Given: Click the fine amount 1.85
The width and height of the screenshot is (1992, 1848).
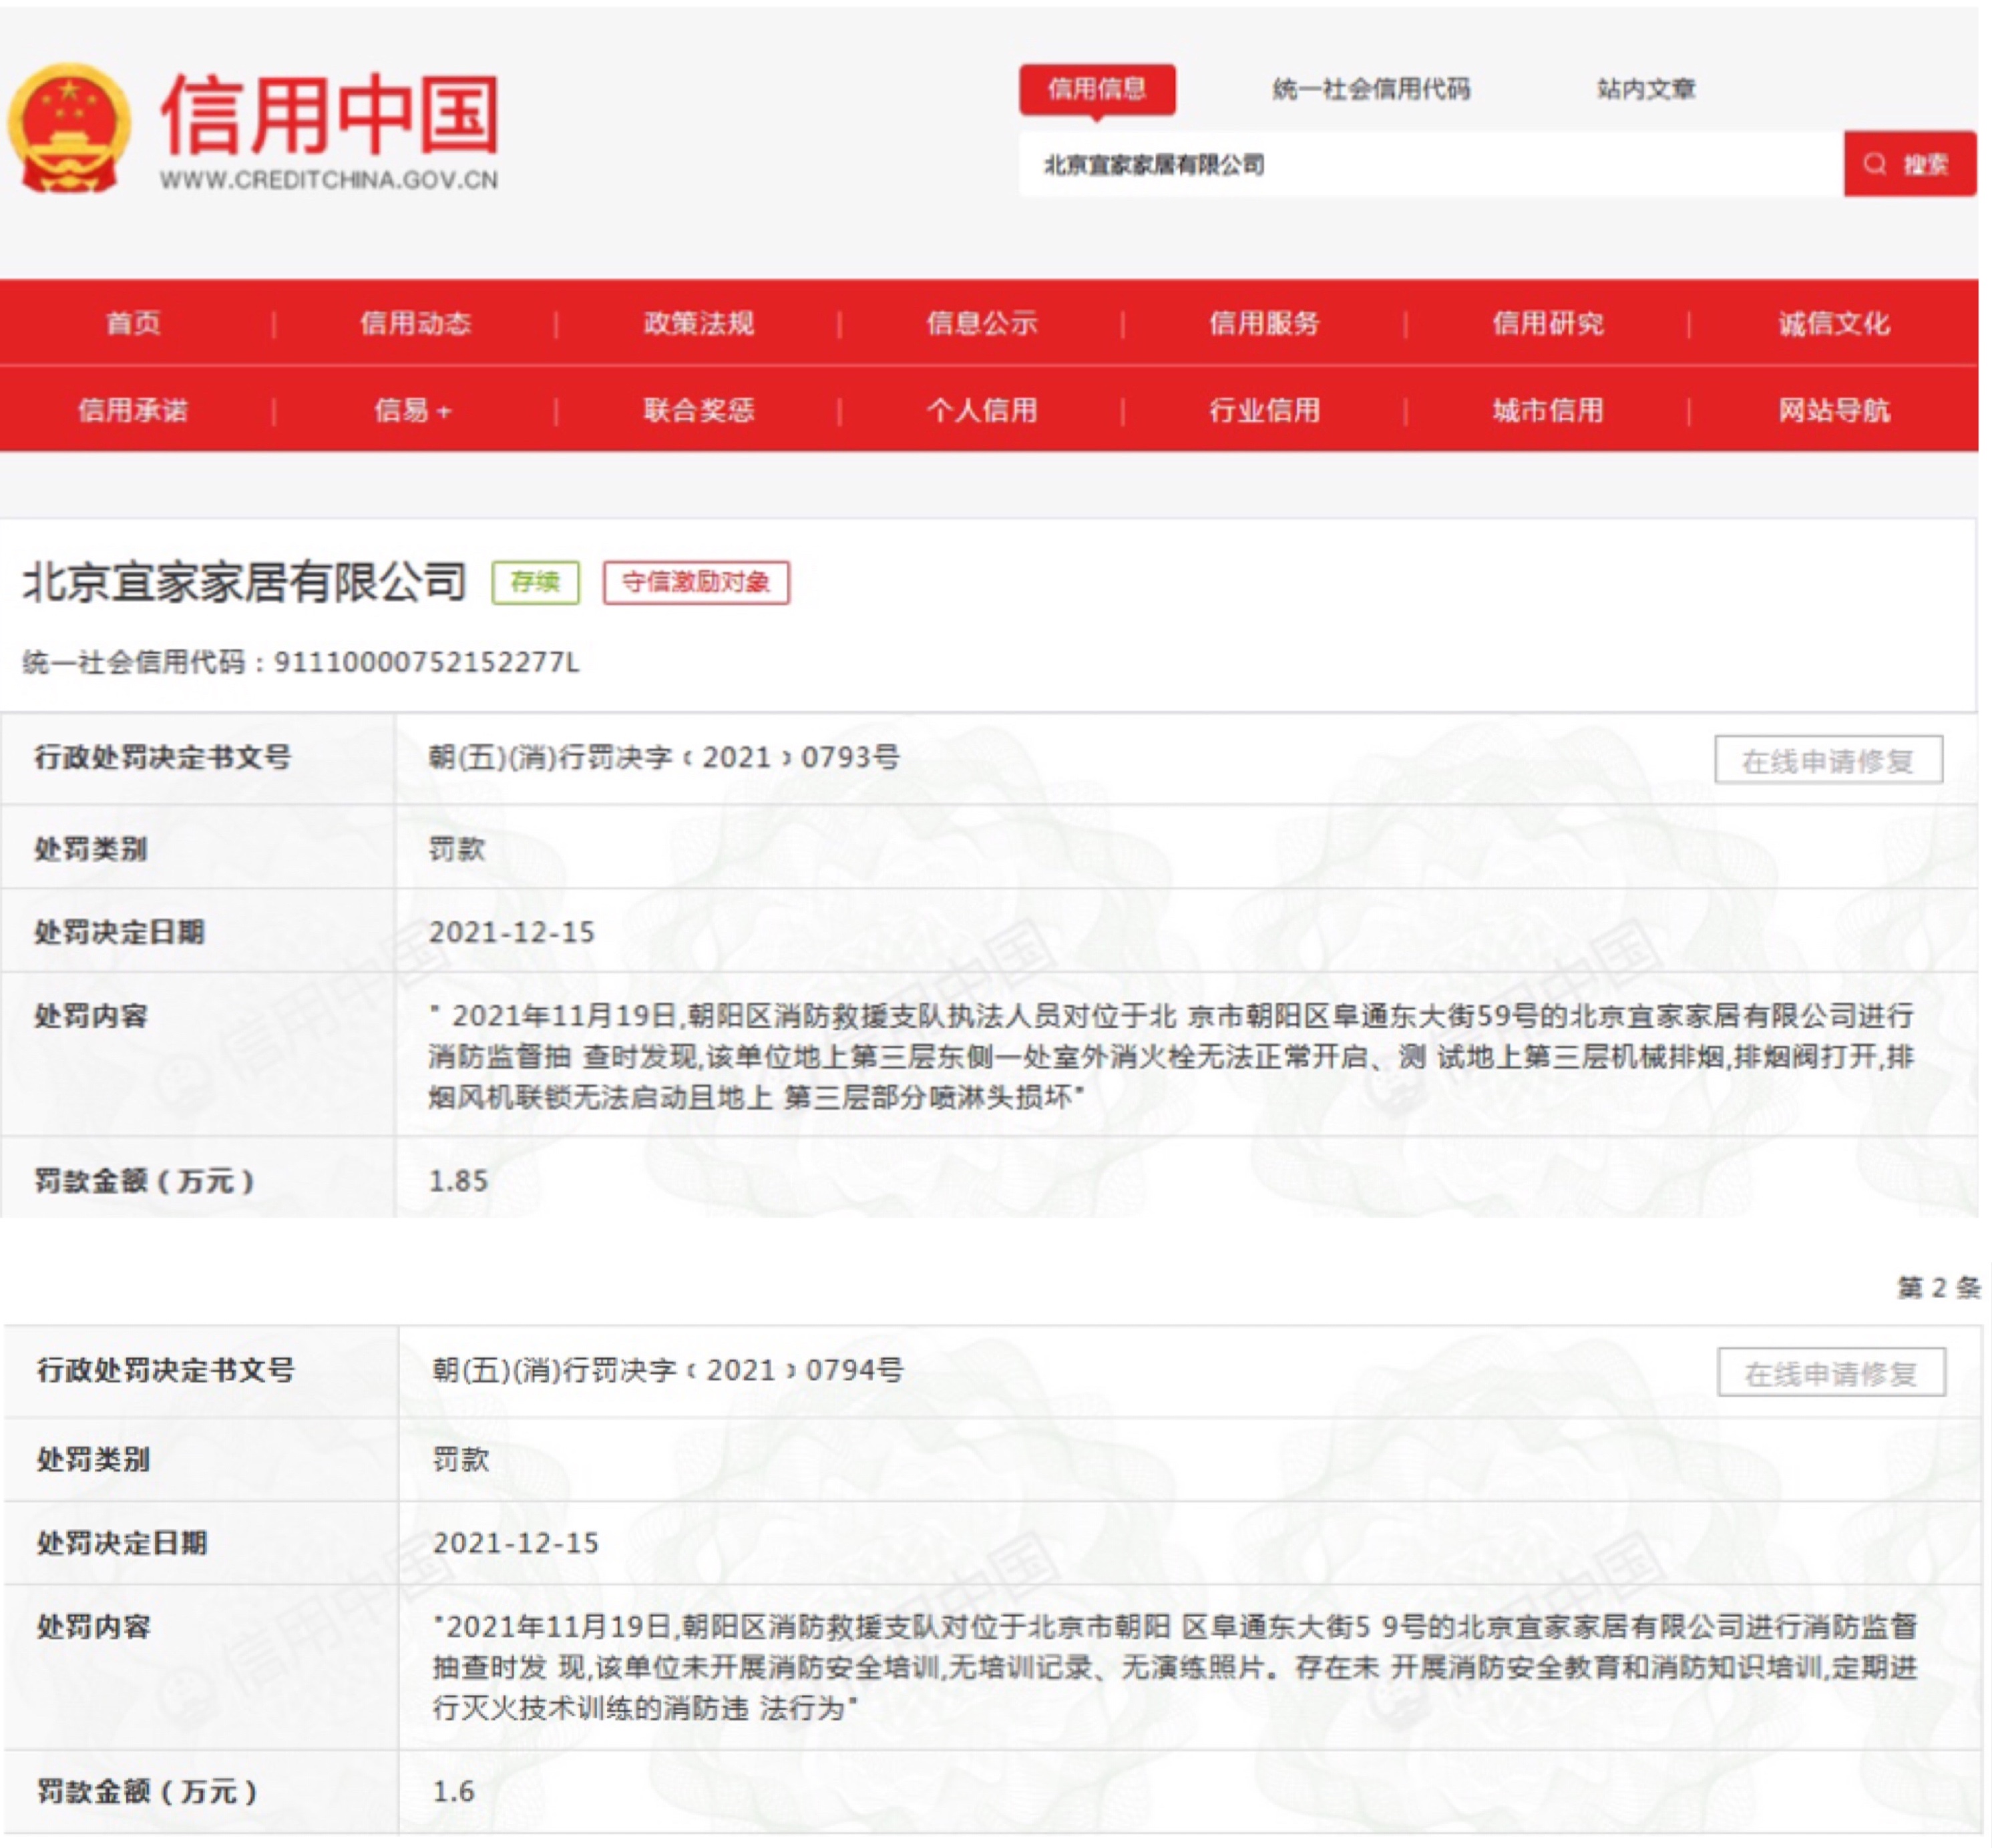Looking at the screenshot, I should (458, 1181).
